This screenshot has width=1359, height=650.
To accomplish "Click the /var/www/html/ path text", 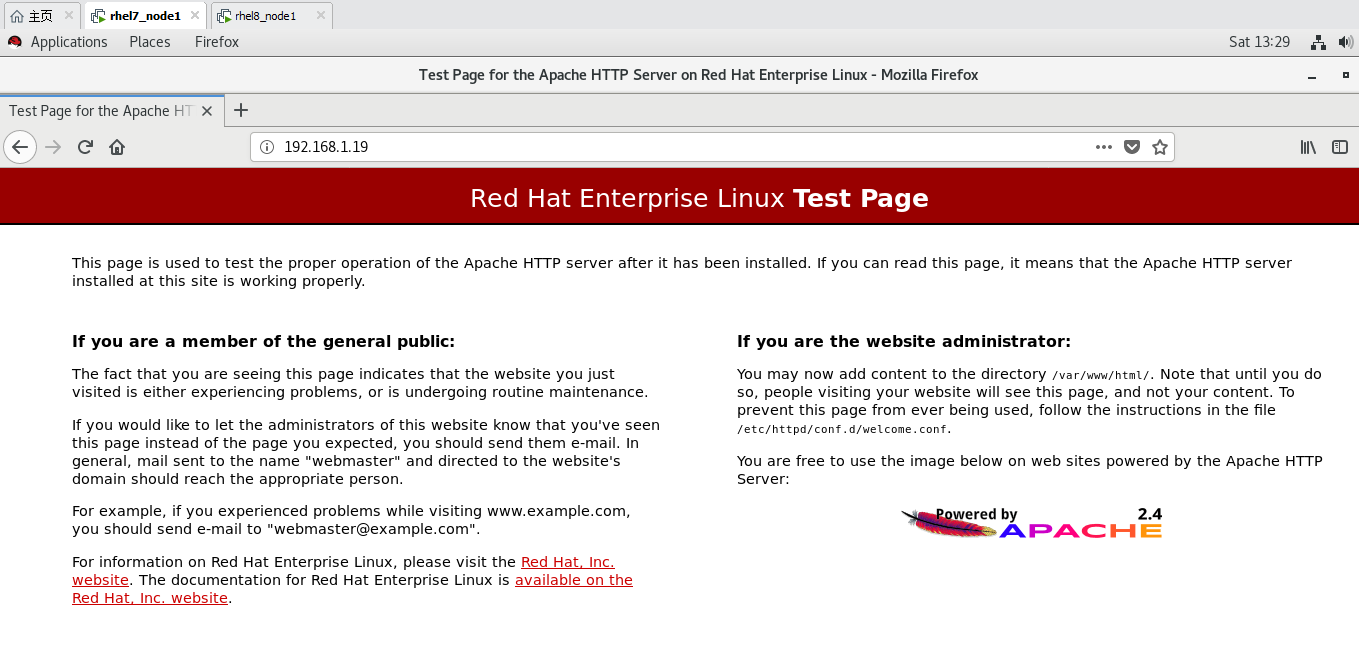I will click(x=1101, y=375).
